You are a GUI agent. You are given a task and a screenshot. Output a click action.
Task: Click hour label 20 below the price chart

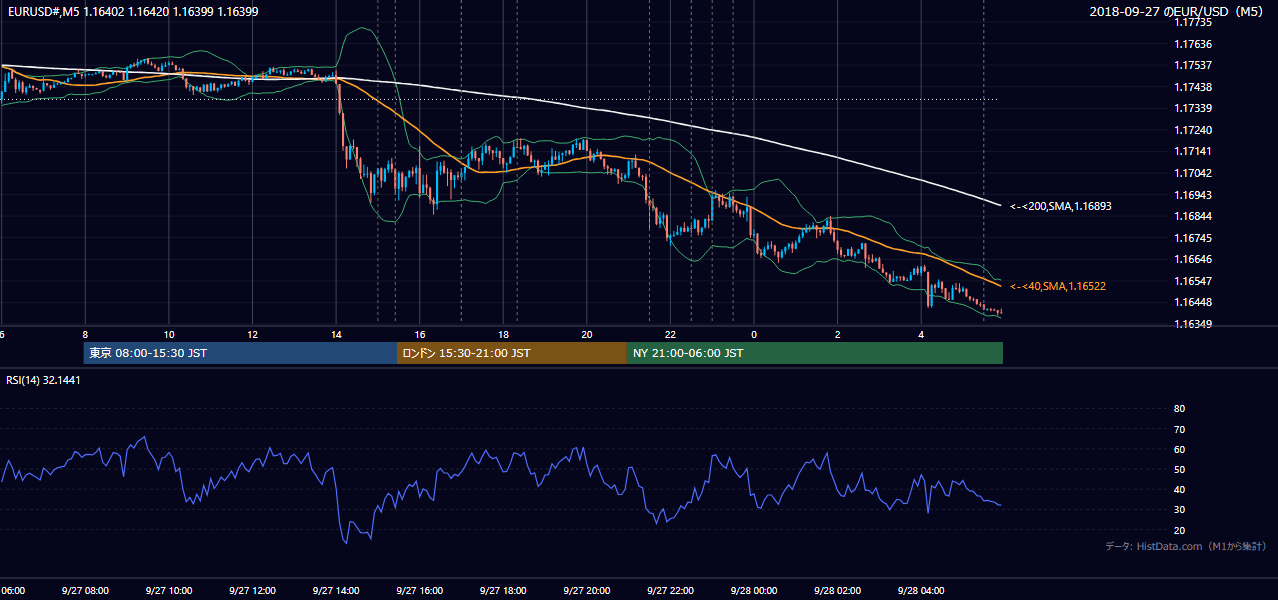[x=587, y=334]
